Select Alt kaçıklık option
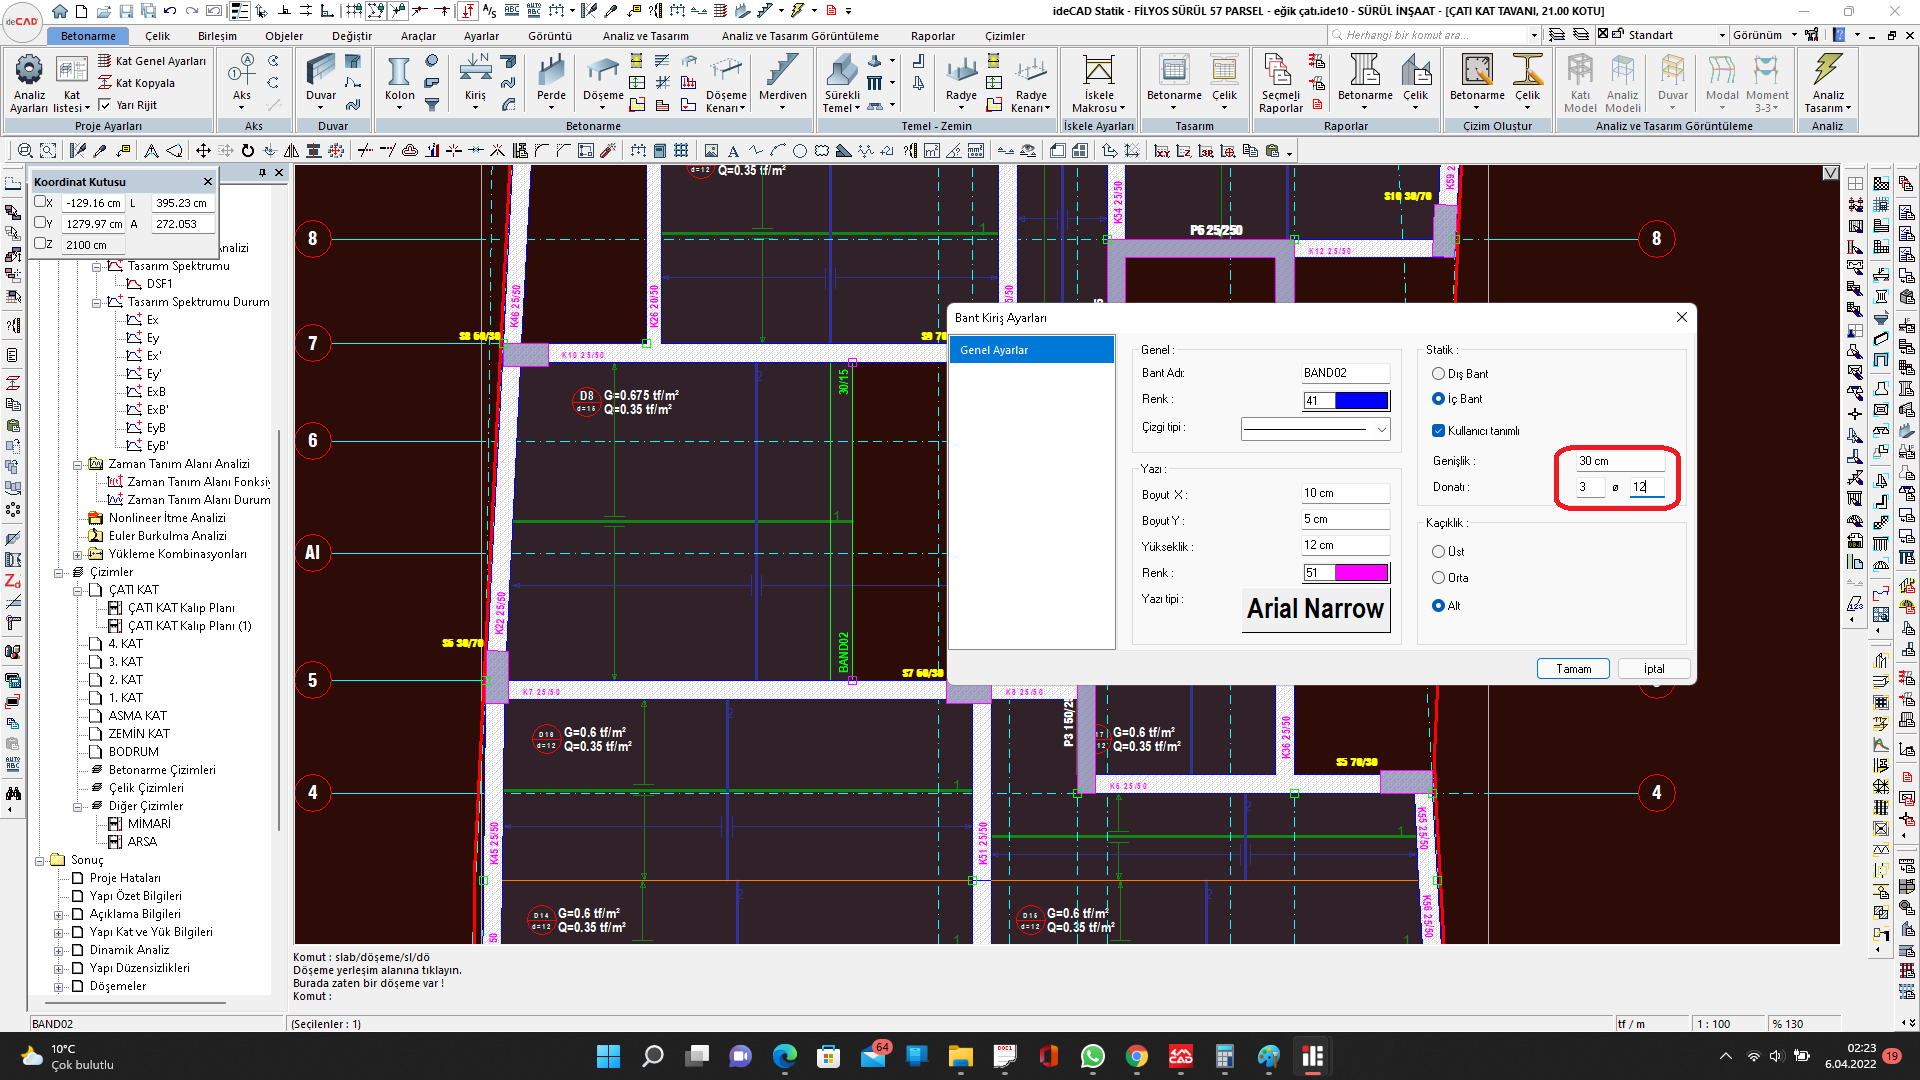 (x=1438, y=606)
